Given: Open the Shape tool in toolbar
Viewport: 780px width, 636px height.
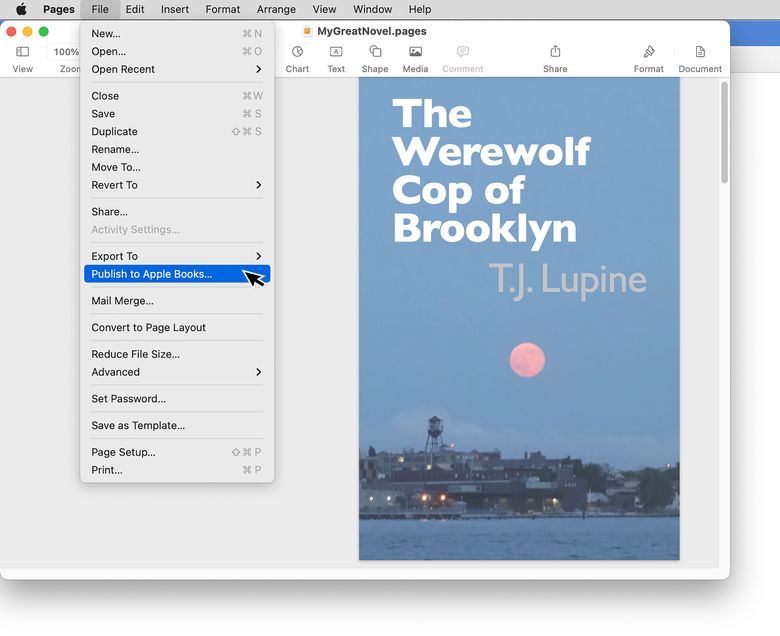Looking at the screenshot, I should (x=375, y=52).
